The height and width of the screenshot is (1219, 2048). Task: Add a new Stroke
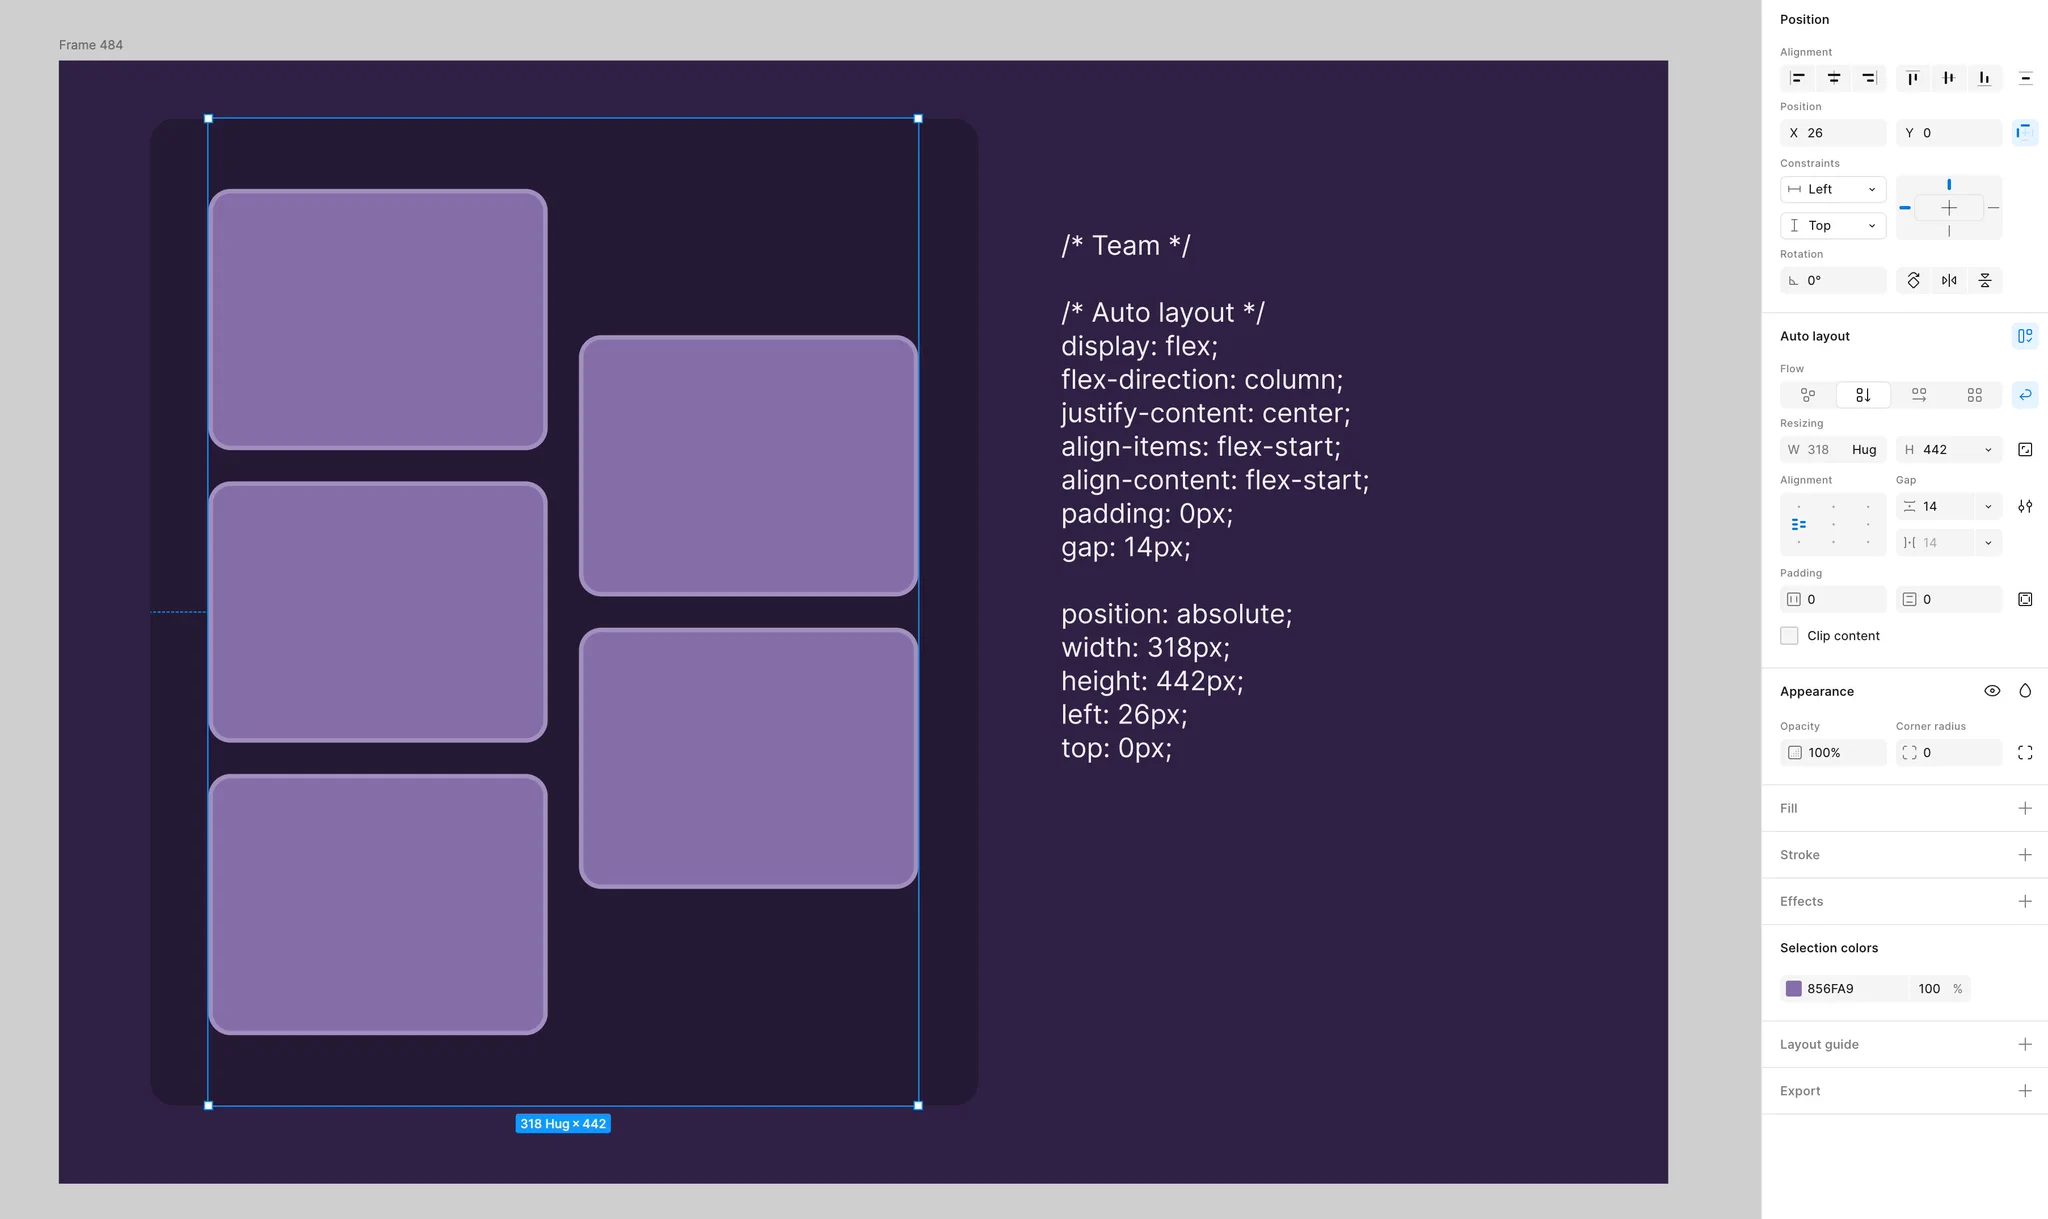[x=2025, y=855]
